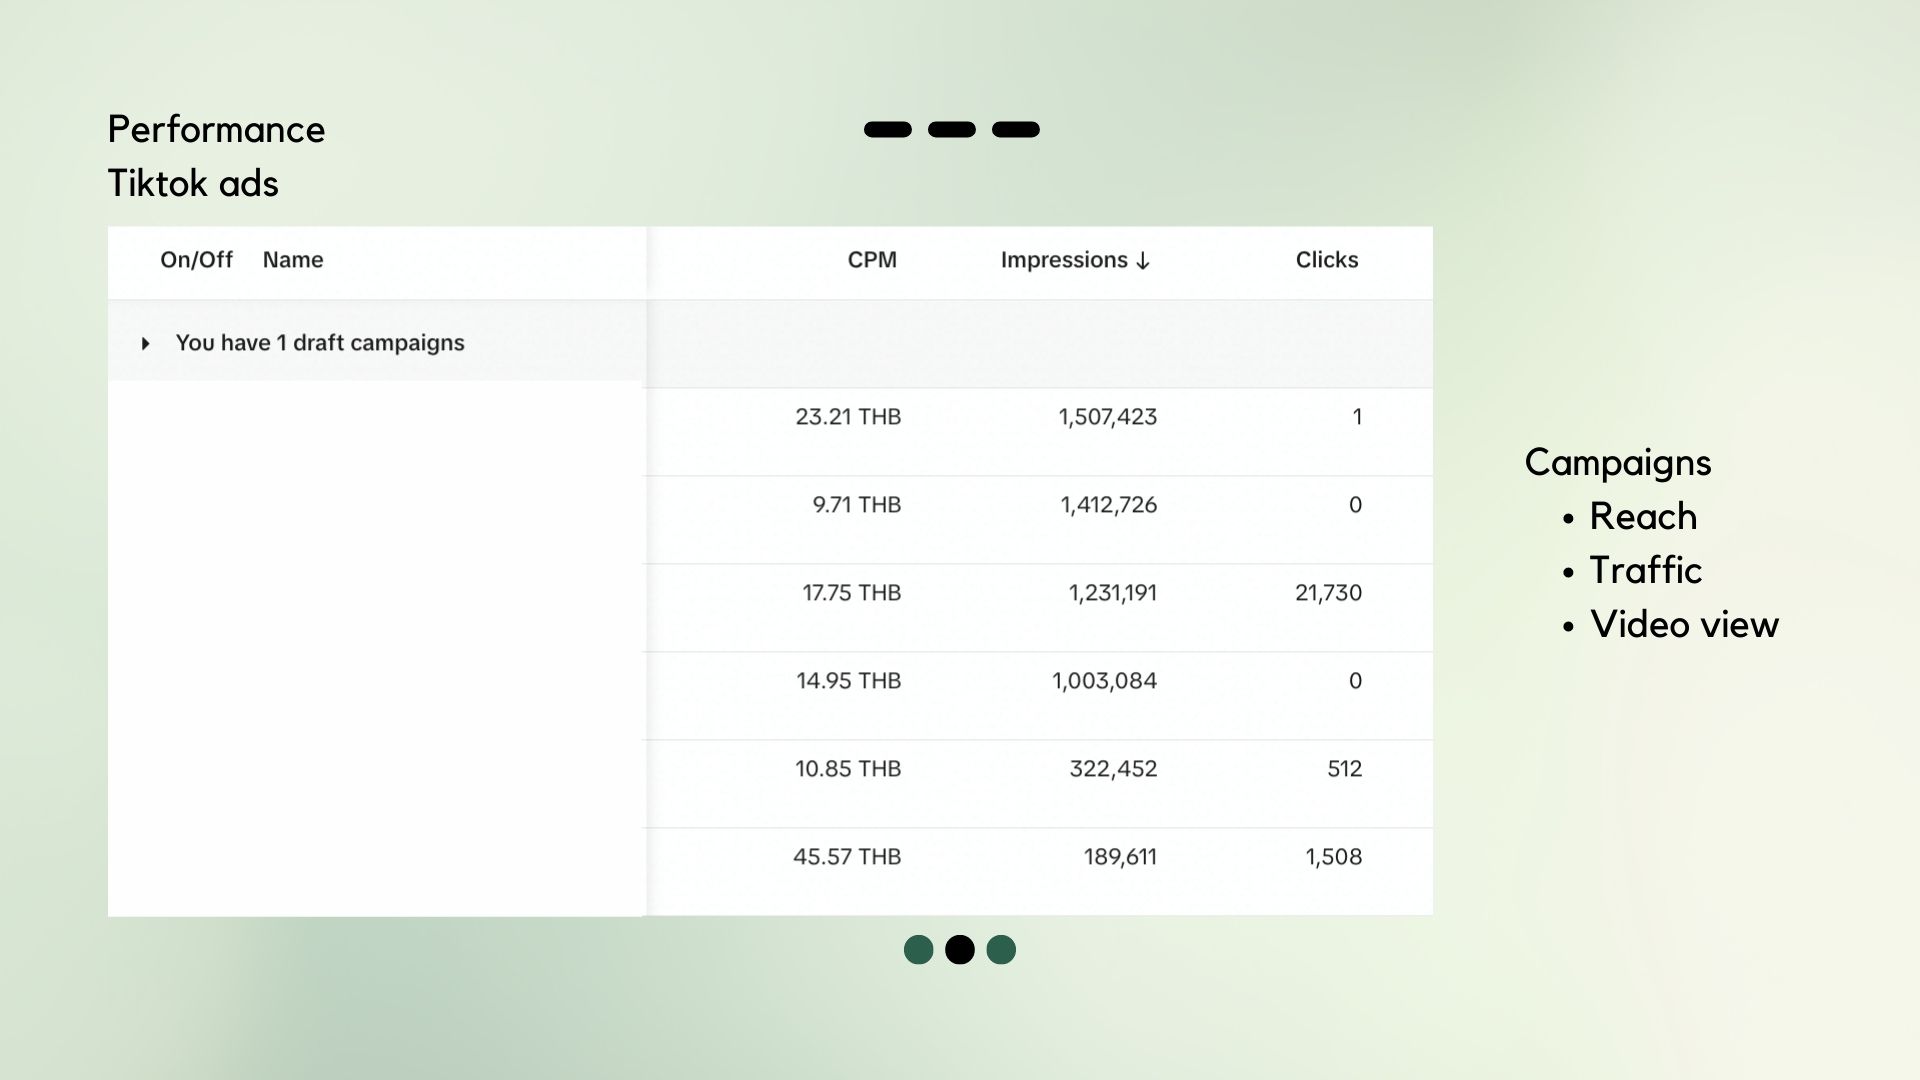Screen dimensions: 1920x1080
Task: Select the 45.57 THB CPM cell
Action: [847, 857]
